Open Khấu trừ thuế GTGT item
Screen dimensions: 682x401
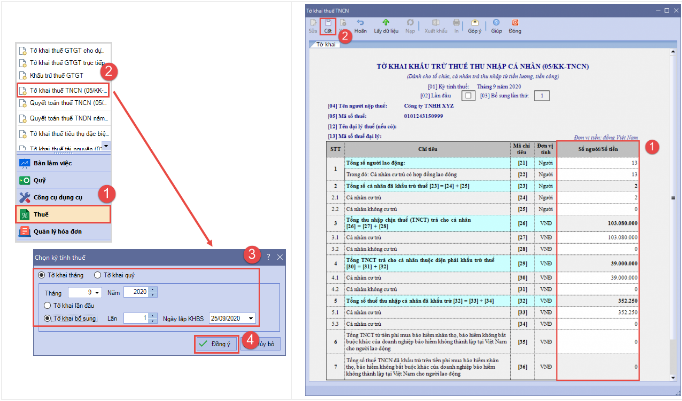51,76
